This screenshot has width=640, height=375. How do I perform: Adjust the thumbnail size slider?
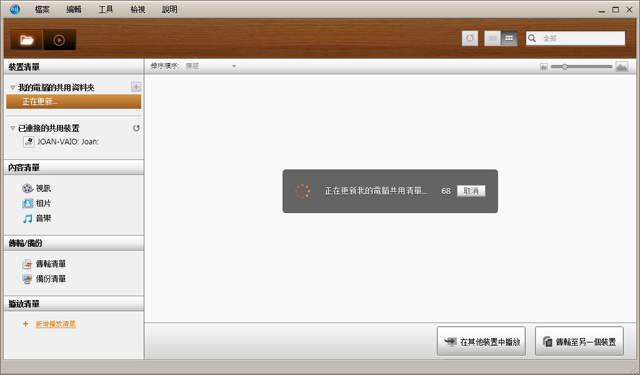pos(564,67)
